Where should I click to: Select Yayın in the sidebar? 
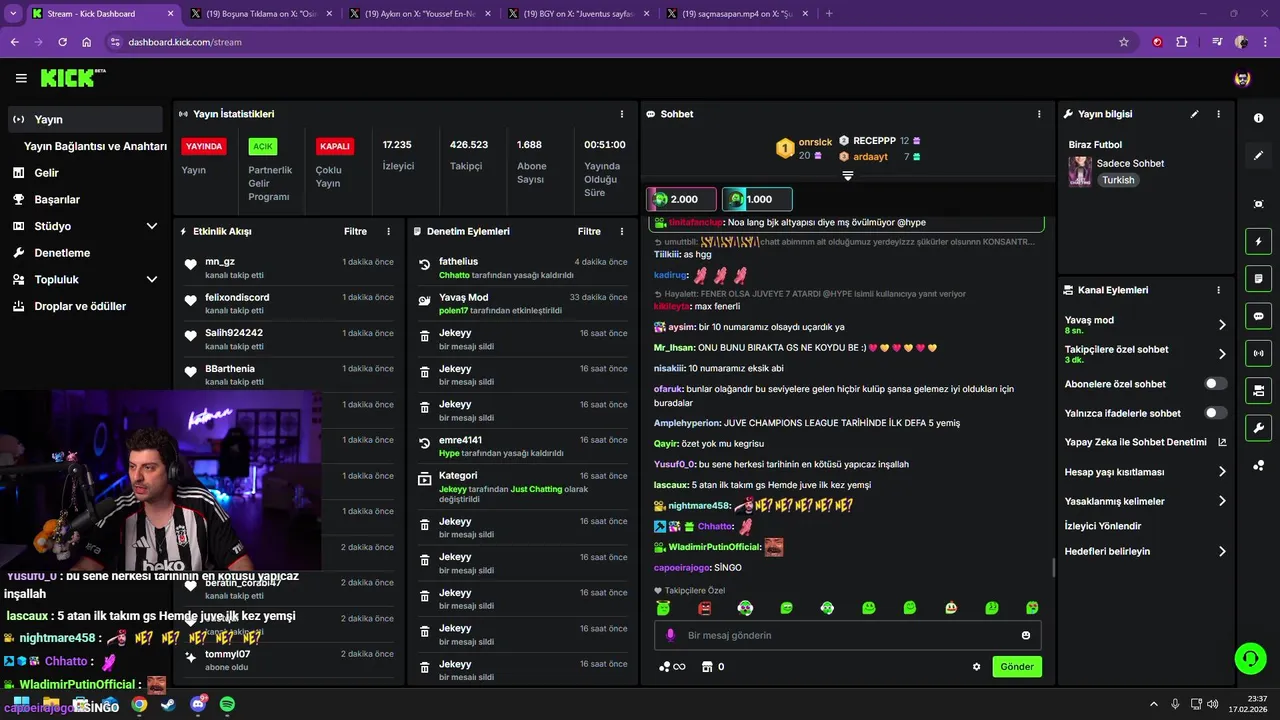click(x=85, y=119)
